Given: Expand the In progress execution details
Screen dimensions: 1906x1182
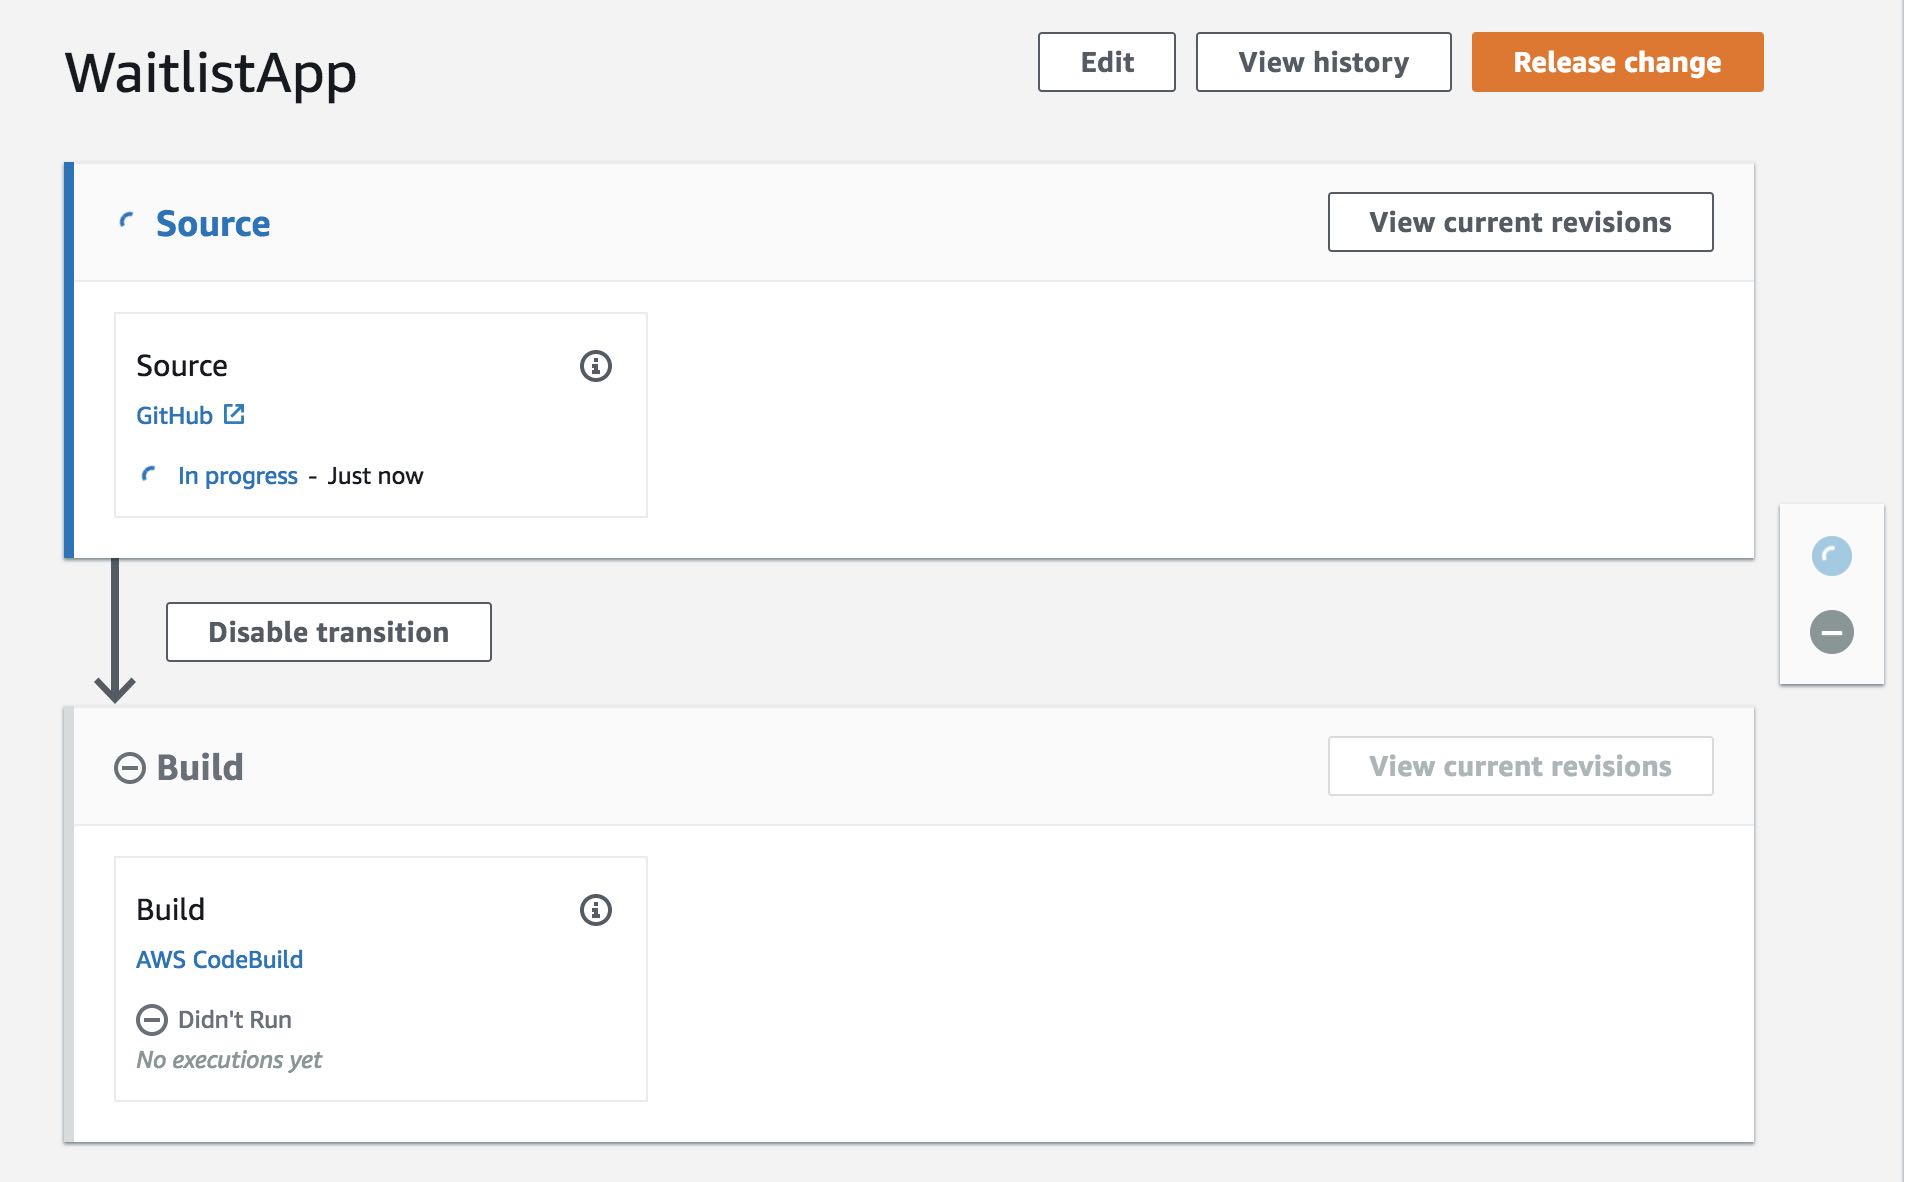Looking at the screenshot, I should point(237,474).
